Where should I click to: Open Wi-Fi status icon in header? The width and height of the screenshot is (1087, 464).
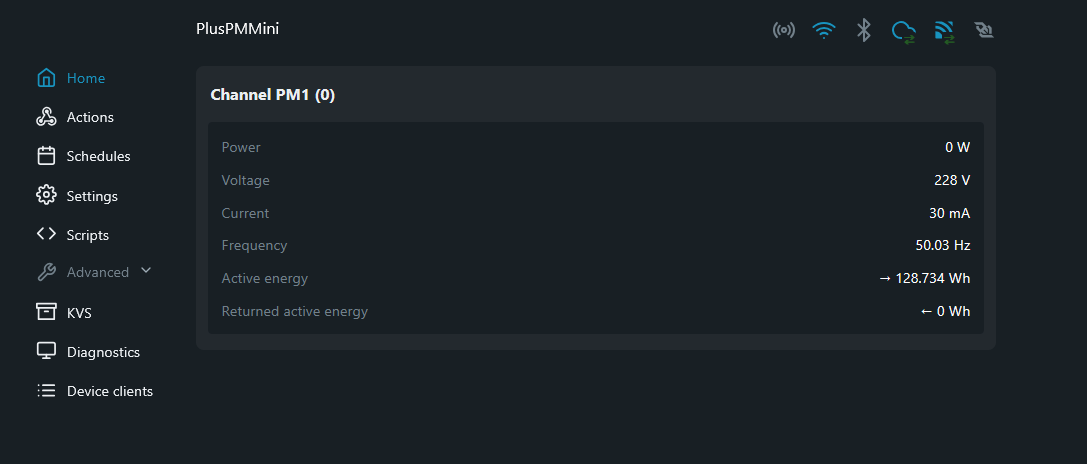(x=824, y=30)
